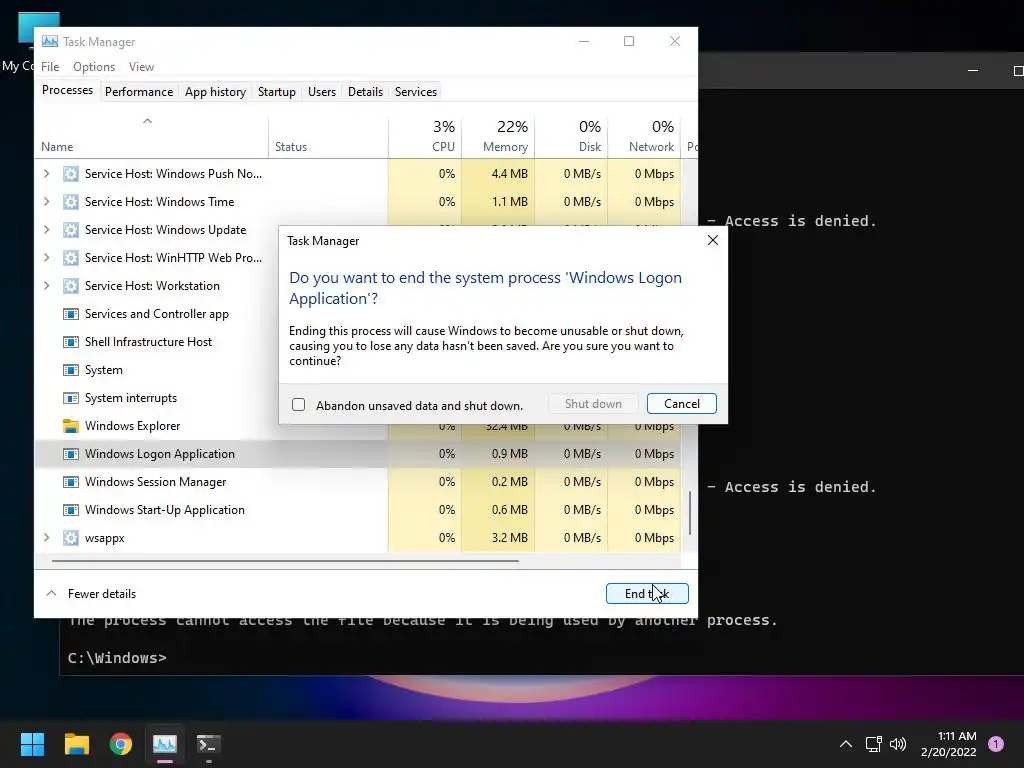Click the Shut down button in dialog

[593, 404]
